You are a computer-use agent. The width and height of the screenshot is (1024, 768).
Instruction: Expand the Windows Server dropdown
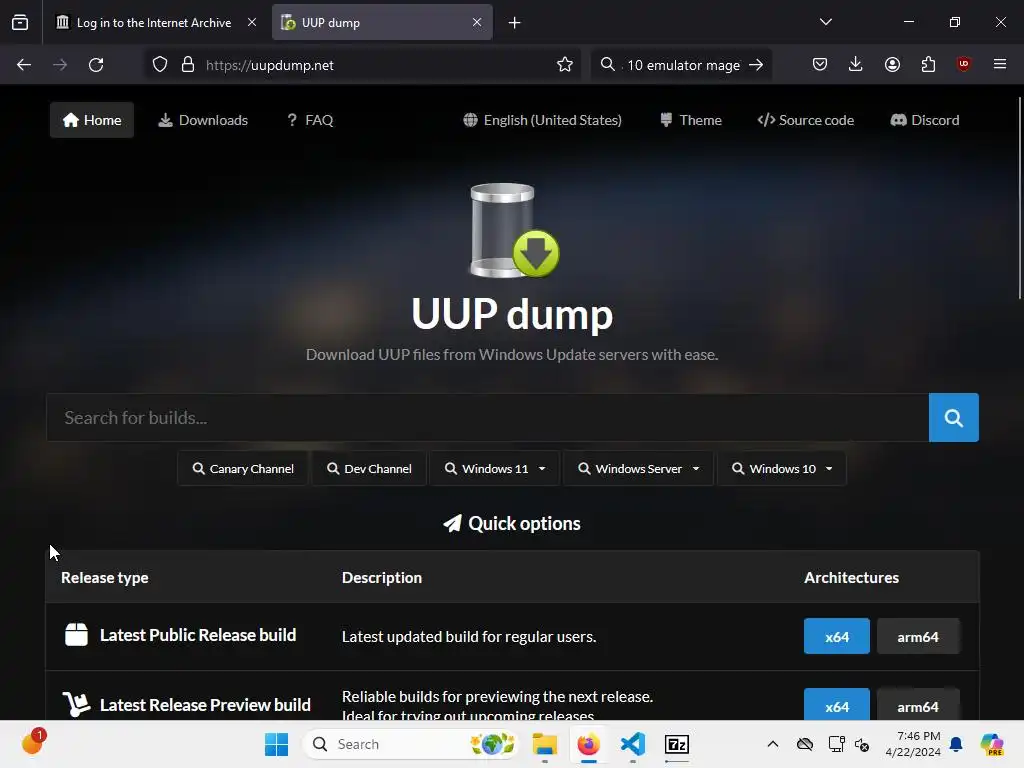click(638, 469)
